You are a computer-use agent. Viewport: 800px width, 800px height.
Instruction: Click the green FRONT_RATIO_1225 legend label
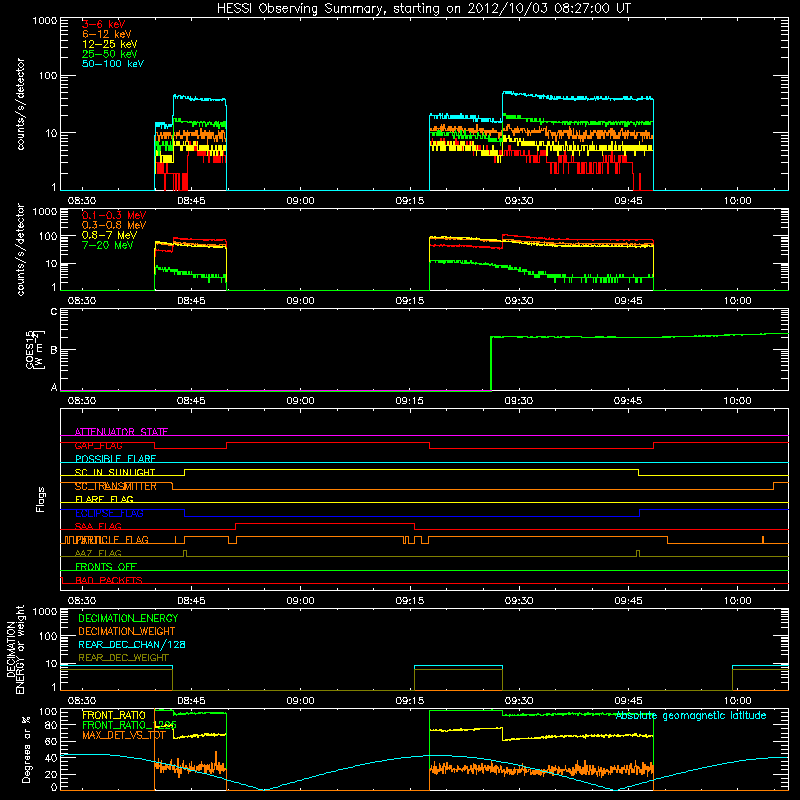click(x=130, y=725)
